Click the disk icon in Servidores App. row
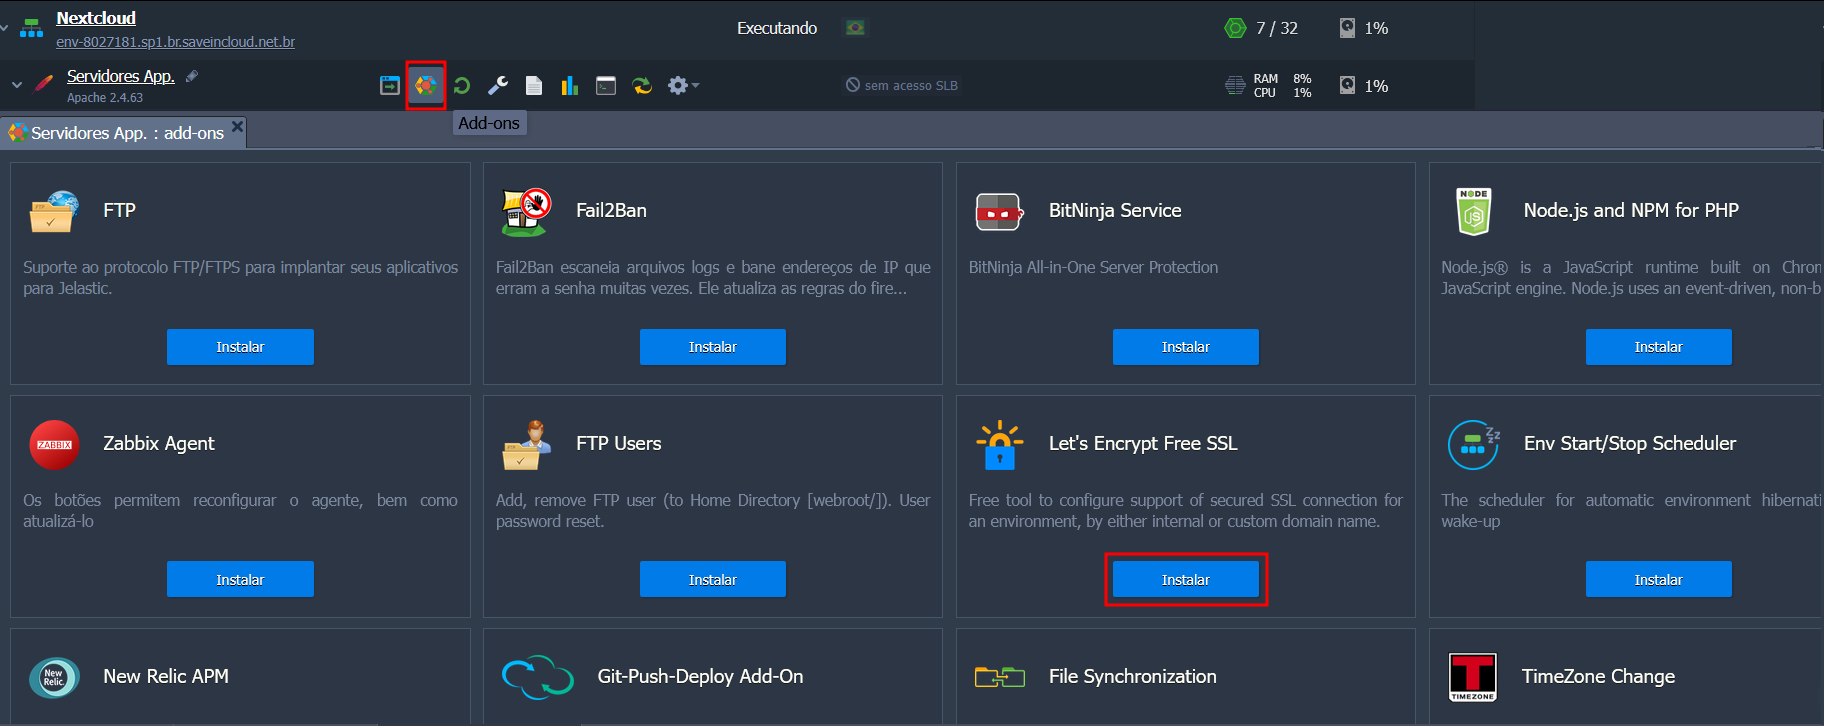This screenshot has width=1824, height=726. click(x=1347, y=85)
